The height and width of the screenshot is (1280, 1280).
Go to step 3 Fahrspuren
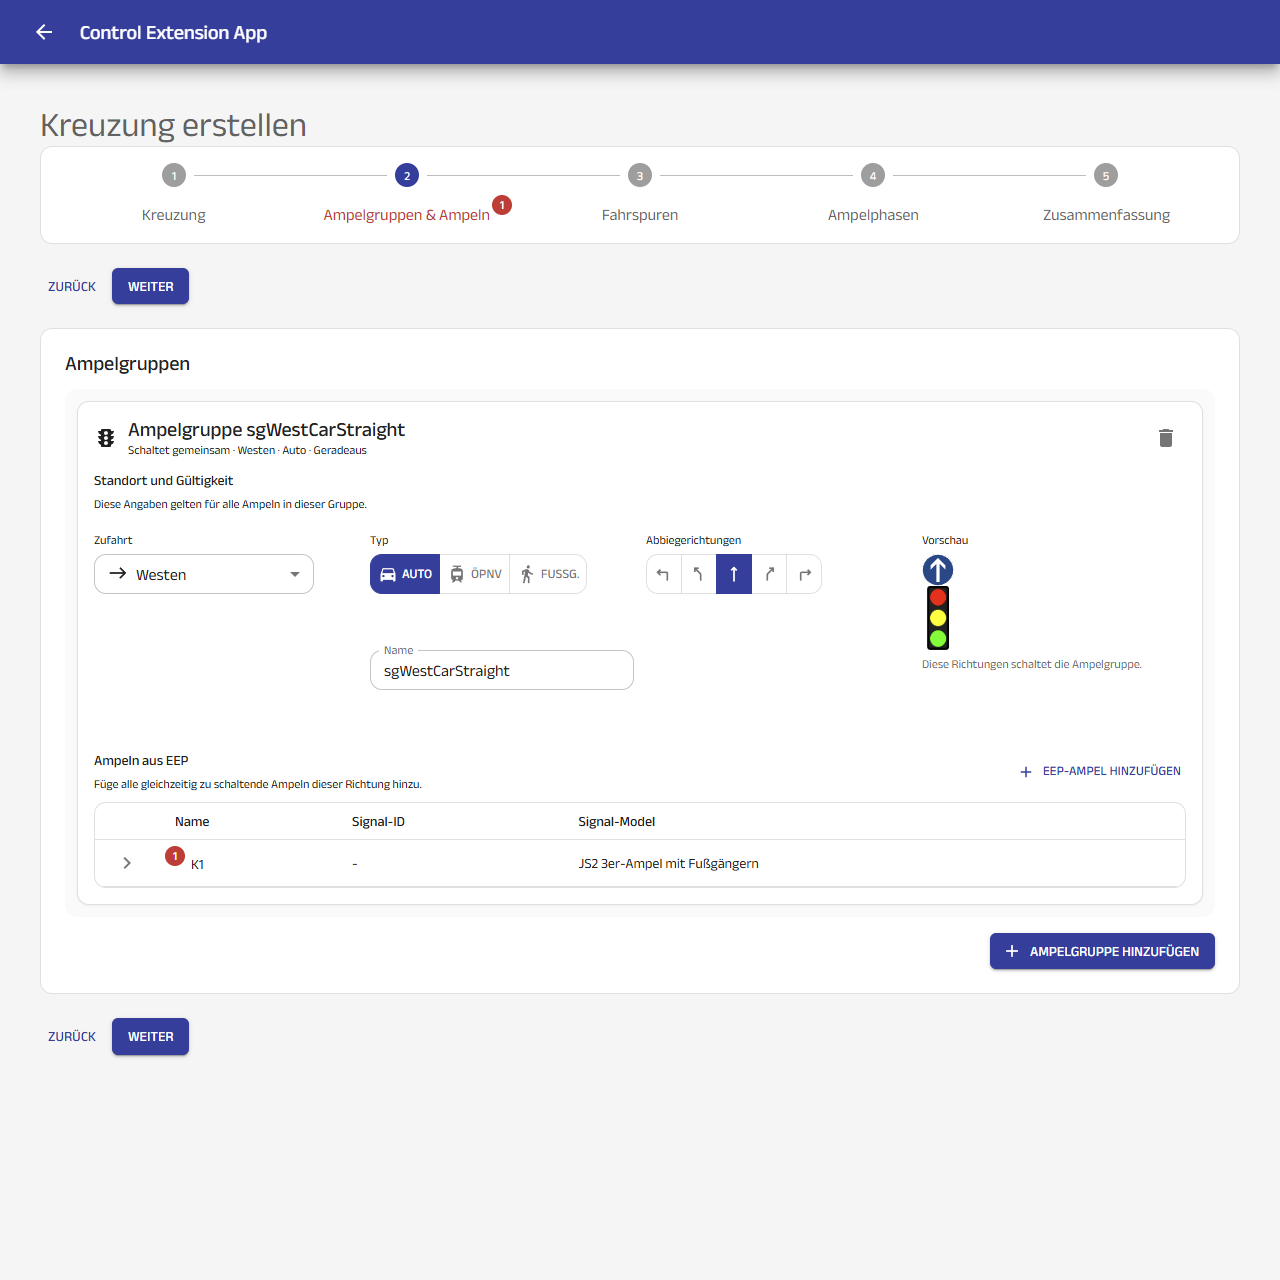tap(640, 194)
